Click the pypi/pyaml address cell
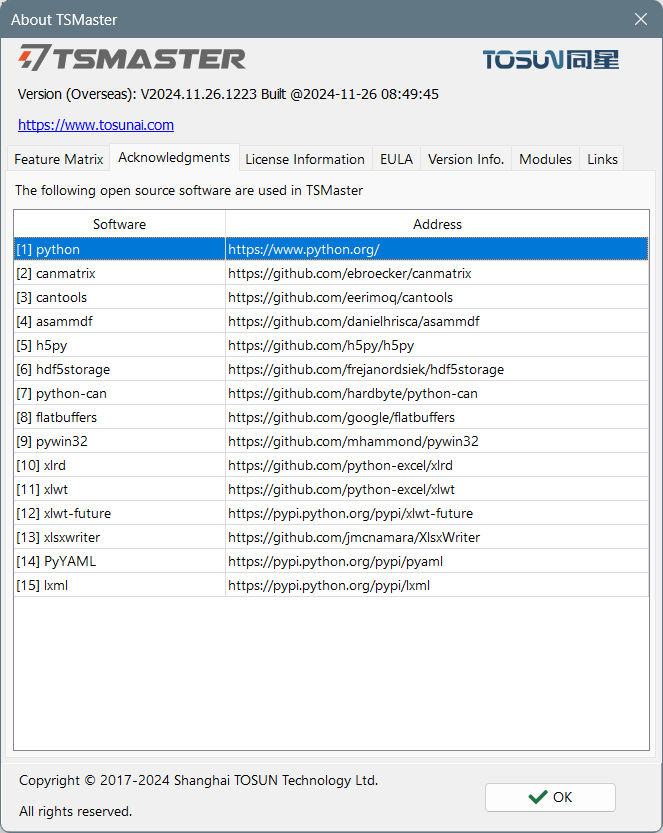Image resolution: width=663 pixels, height=833 pixels. click(x=437, y=561)
